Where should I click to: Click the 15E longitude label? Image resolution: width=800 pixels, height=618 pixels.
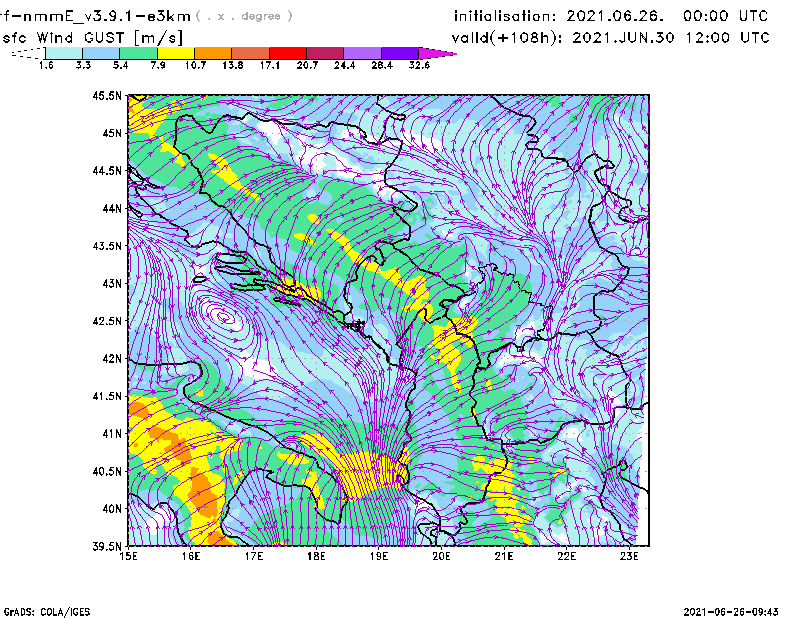(128, 556)
